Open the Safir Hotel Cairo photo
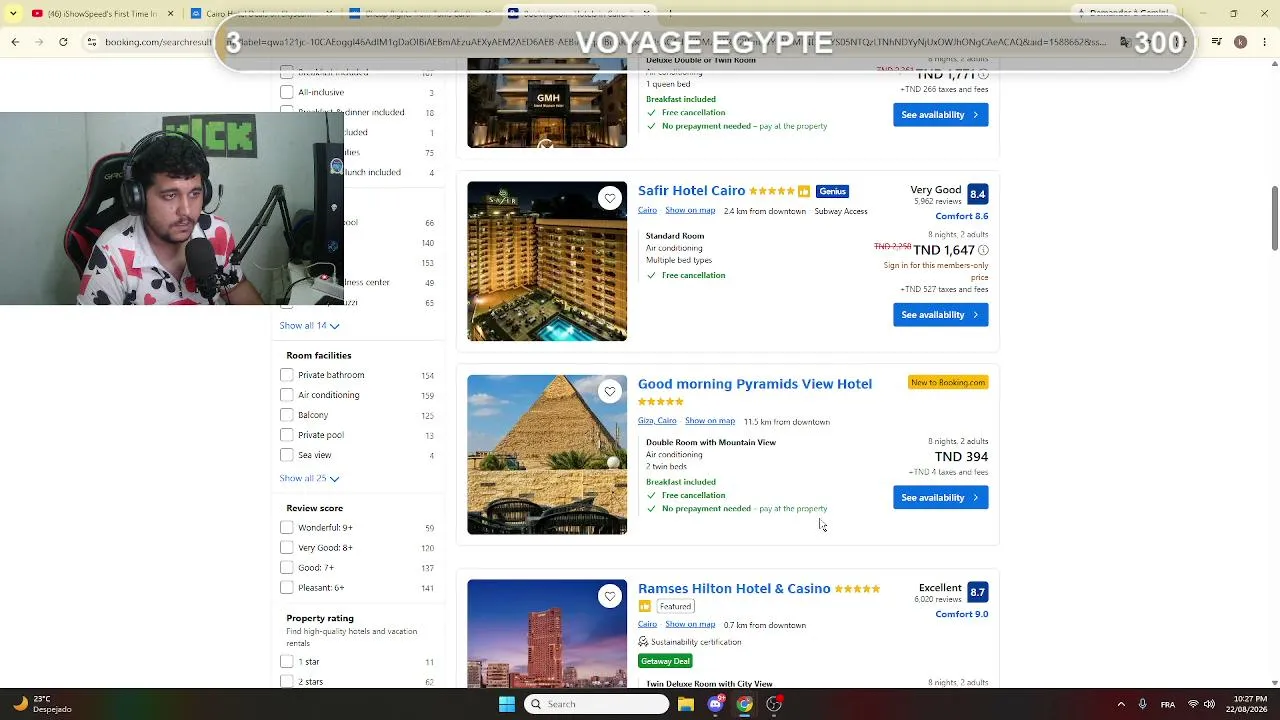The image size is (1280, 720). [x=547, y=261]
